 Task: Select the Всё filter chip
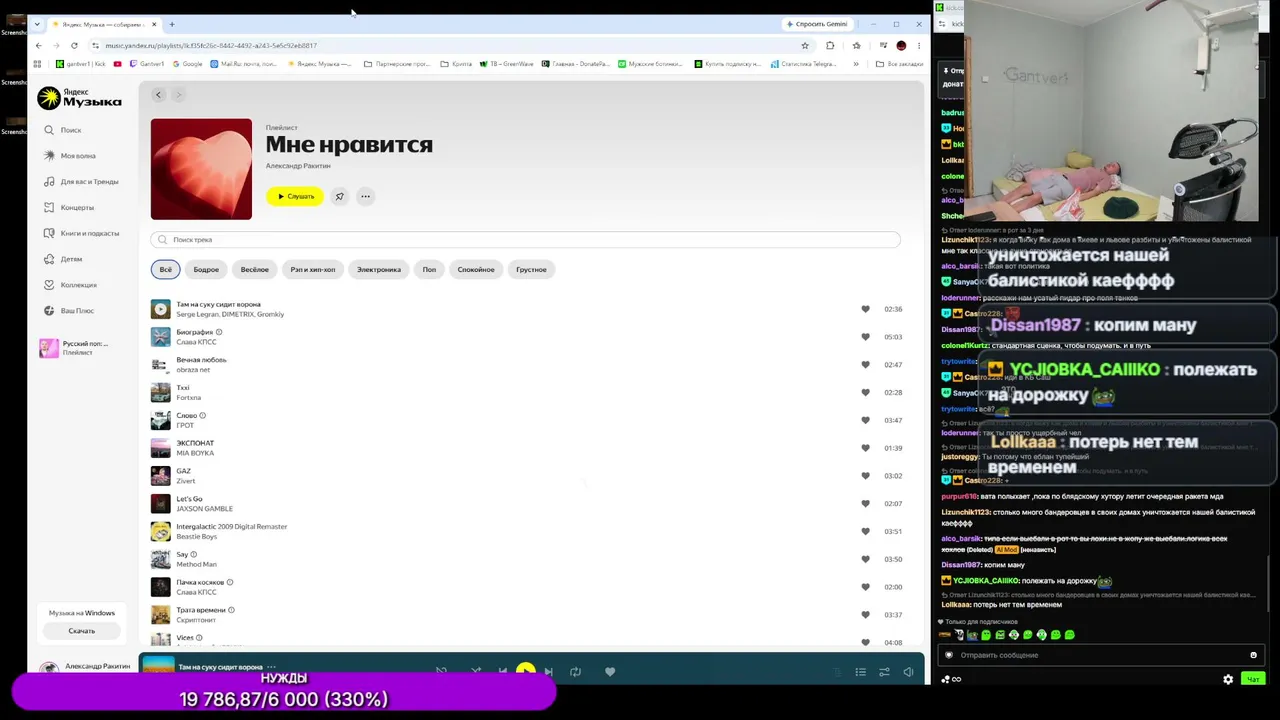coord(166,269)
